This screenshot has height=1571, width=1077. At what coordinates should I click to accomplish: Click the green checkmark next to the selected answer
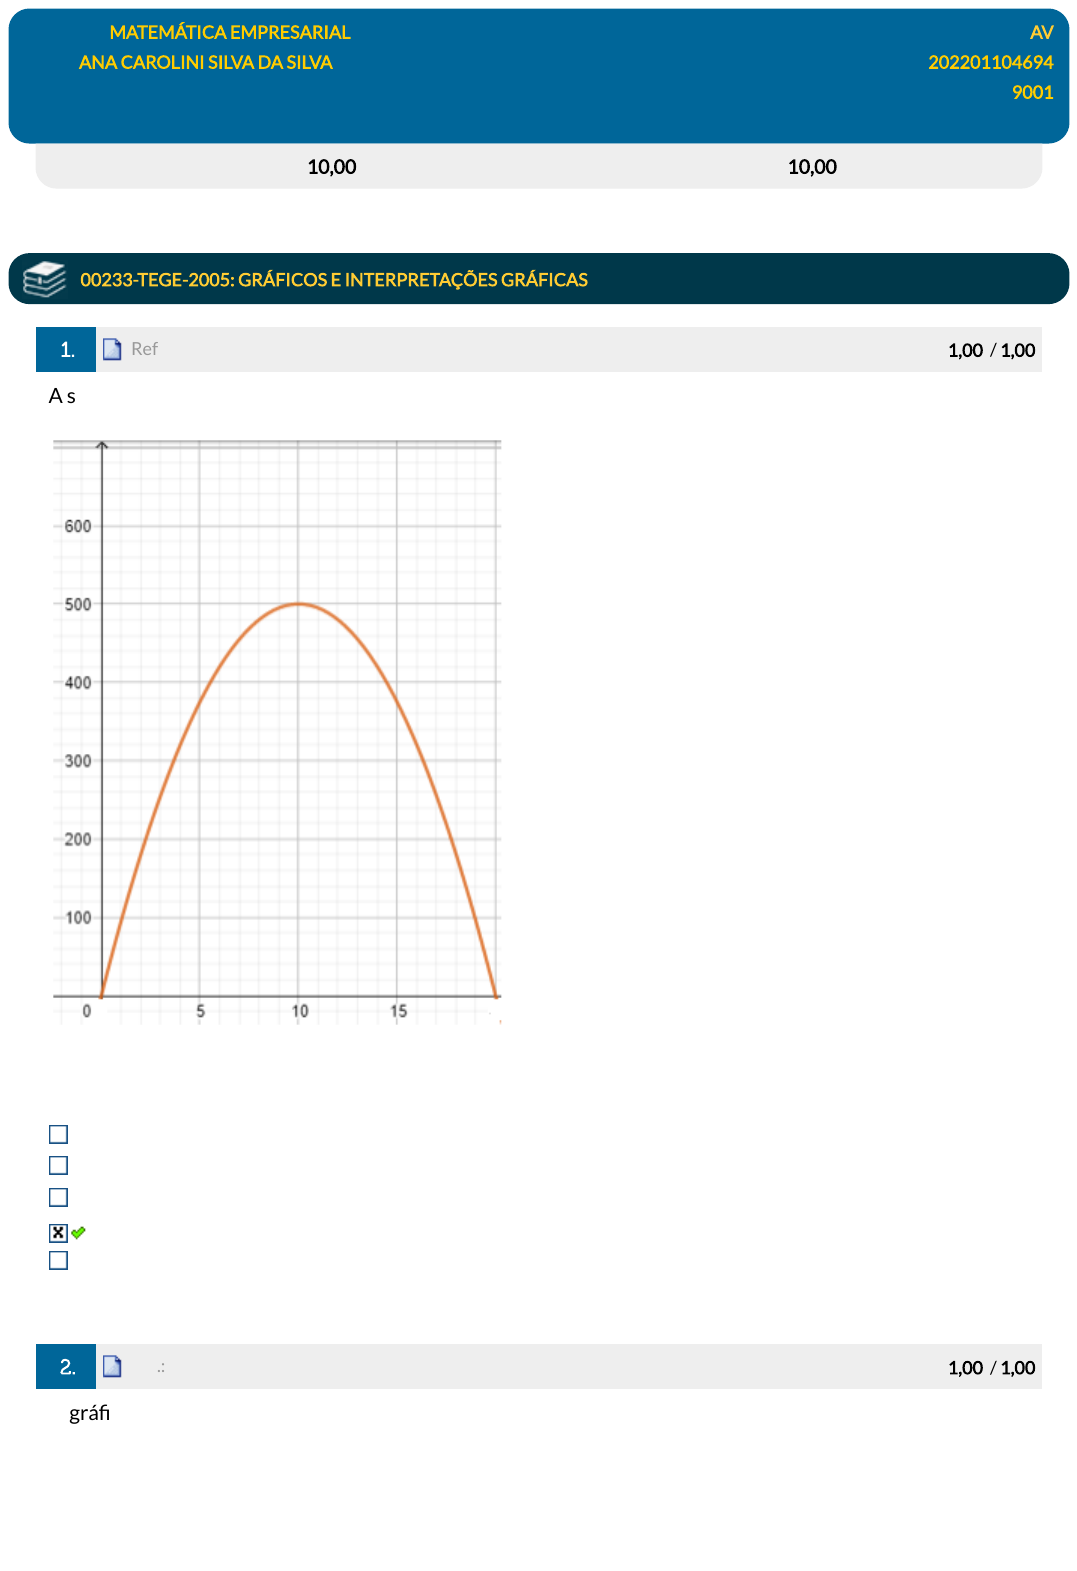(x=79, y=1232)
